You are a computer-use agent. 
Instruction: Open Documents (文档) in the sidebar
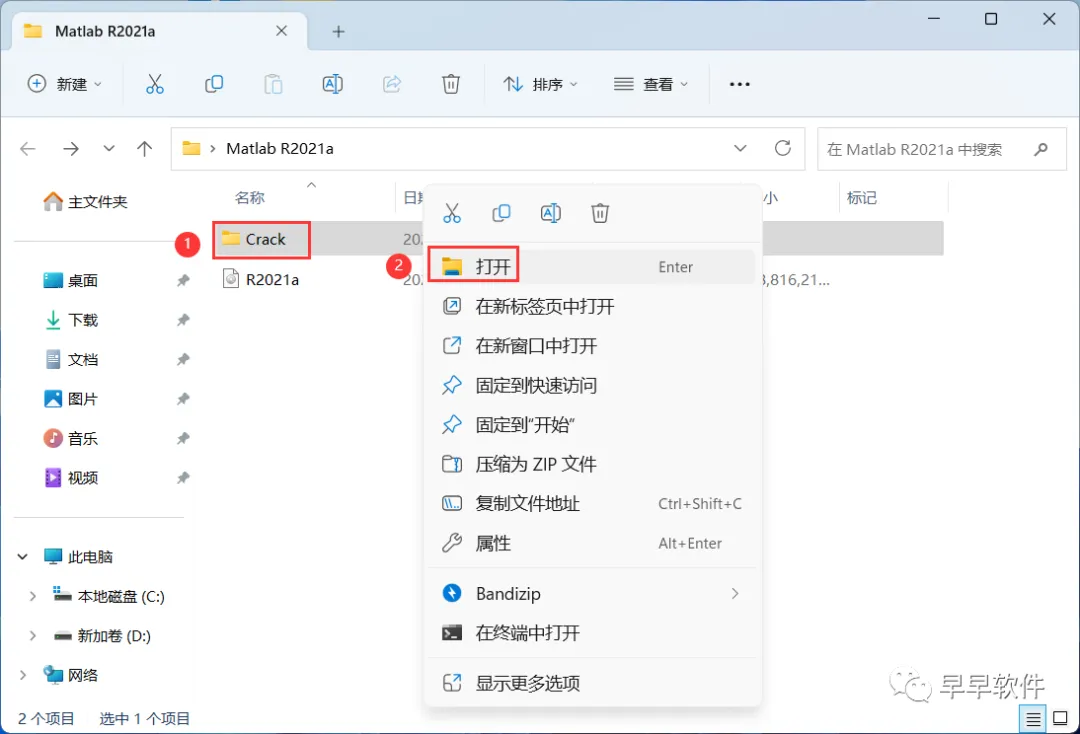71,359
